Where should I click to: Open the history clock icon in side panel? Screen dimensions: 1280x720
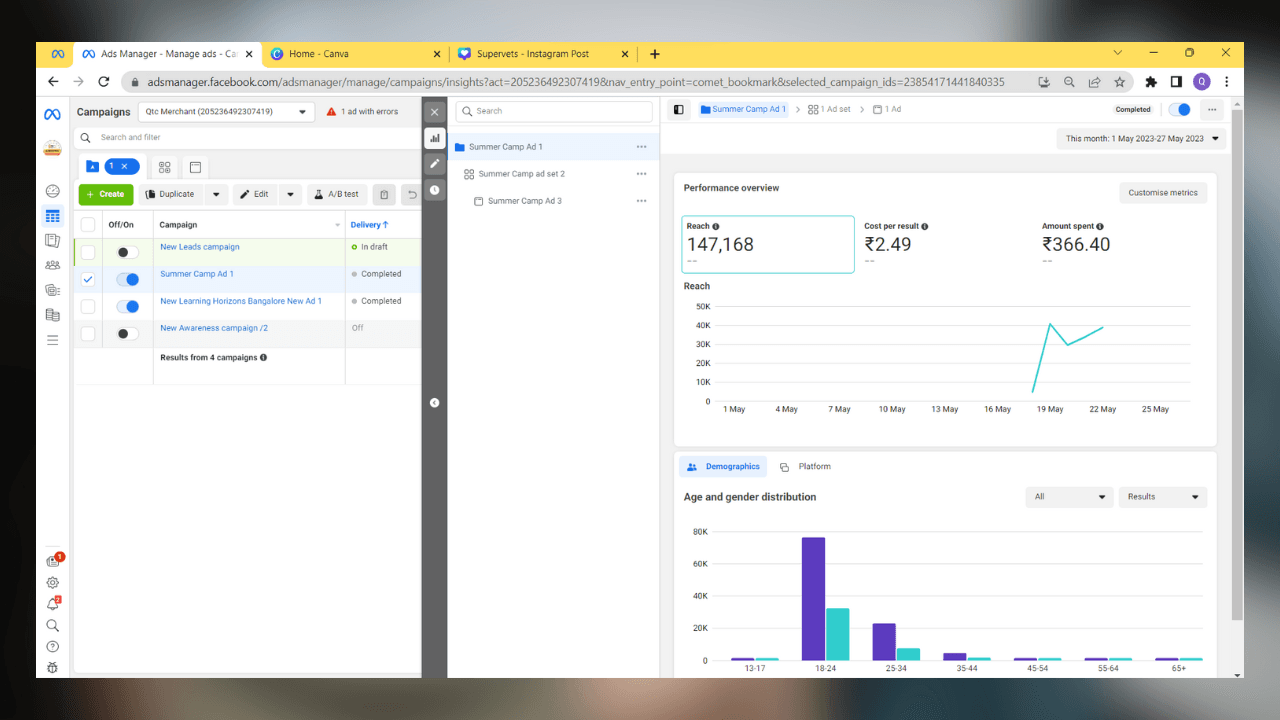[434, 190]
